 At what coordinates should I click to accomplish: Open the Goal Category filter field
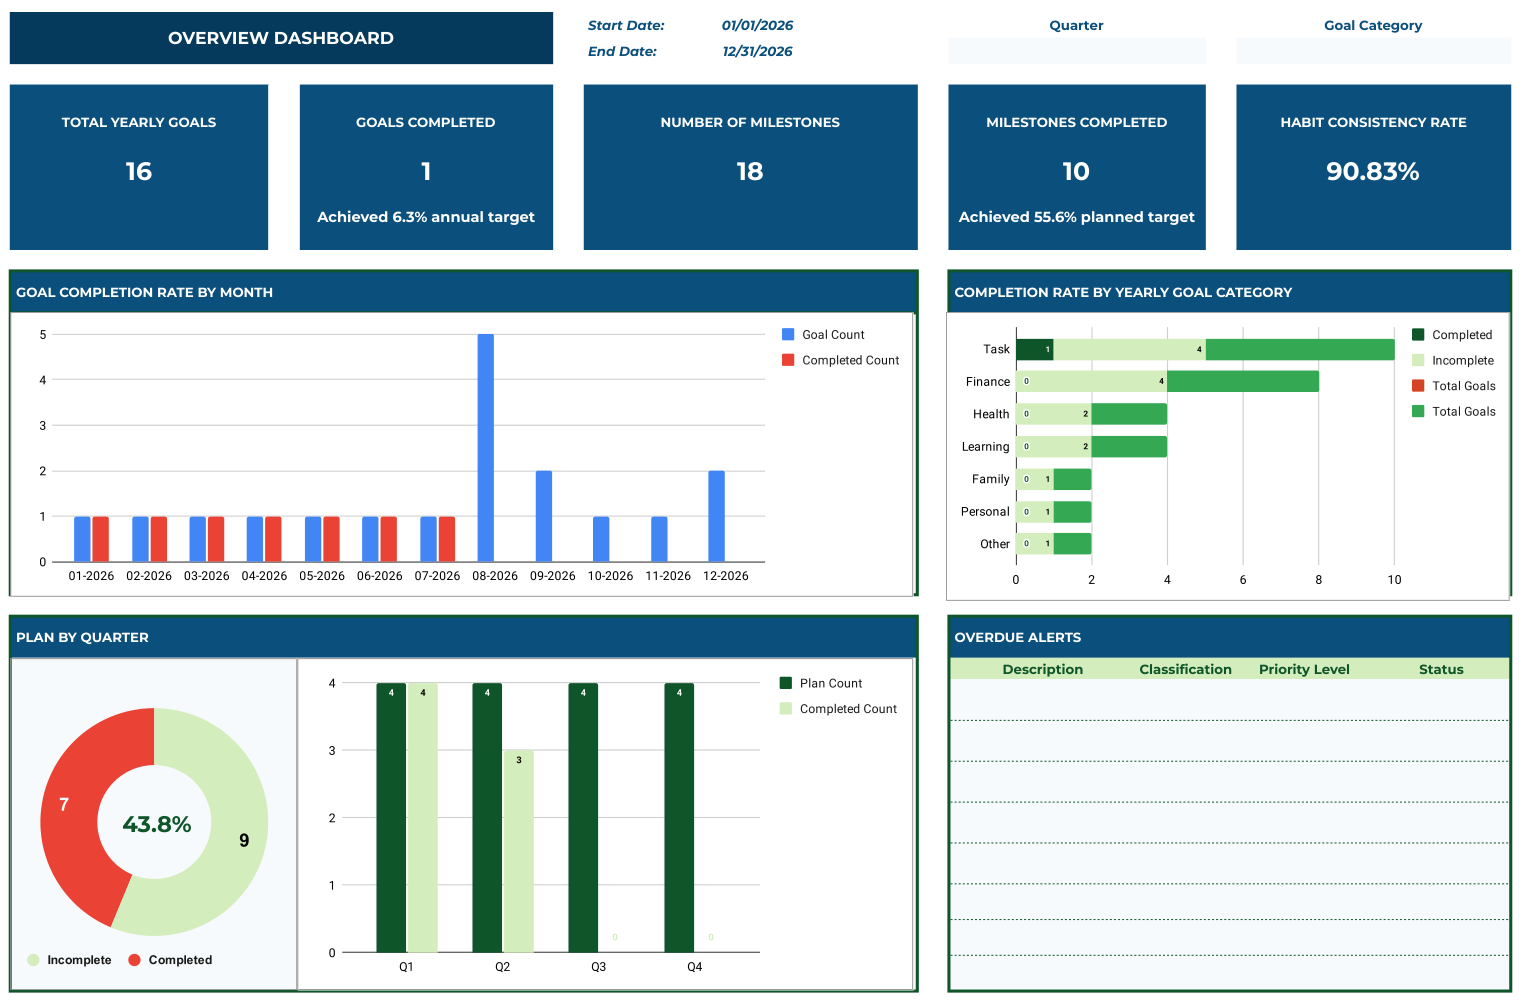(x=1373, y=51)
